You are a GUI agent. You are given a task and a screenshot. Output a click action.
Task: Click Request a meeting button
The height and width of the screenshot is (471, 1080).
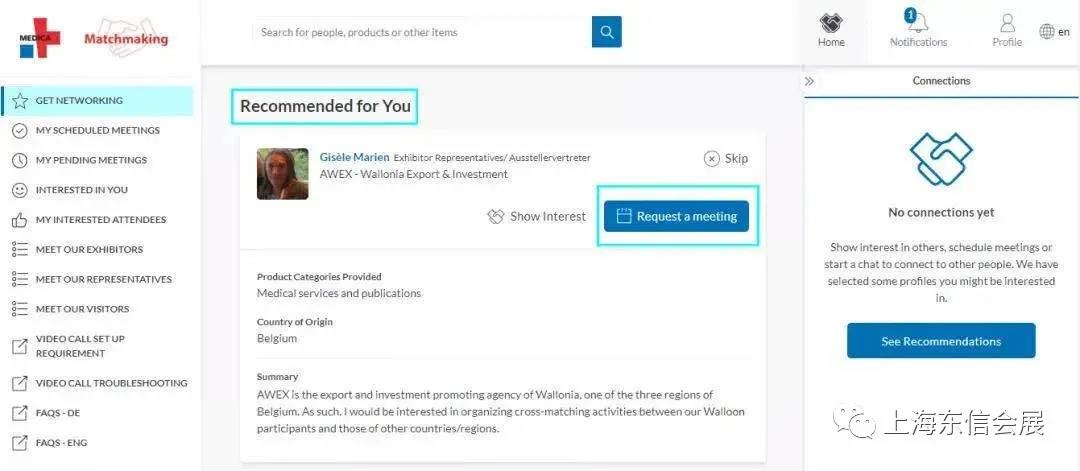pos(676,216)
